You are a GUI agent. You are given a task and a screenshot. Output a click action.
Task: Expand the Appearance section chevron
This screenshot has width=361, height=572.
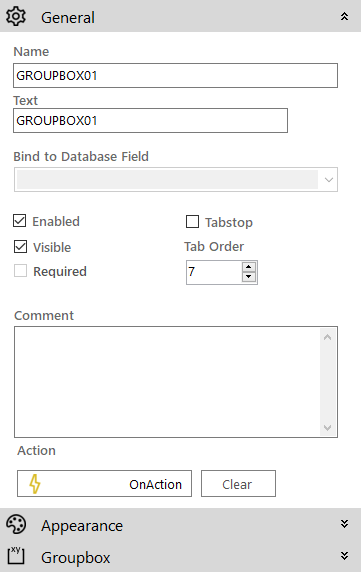(x=344, y=524)
